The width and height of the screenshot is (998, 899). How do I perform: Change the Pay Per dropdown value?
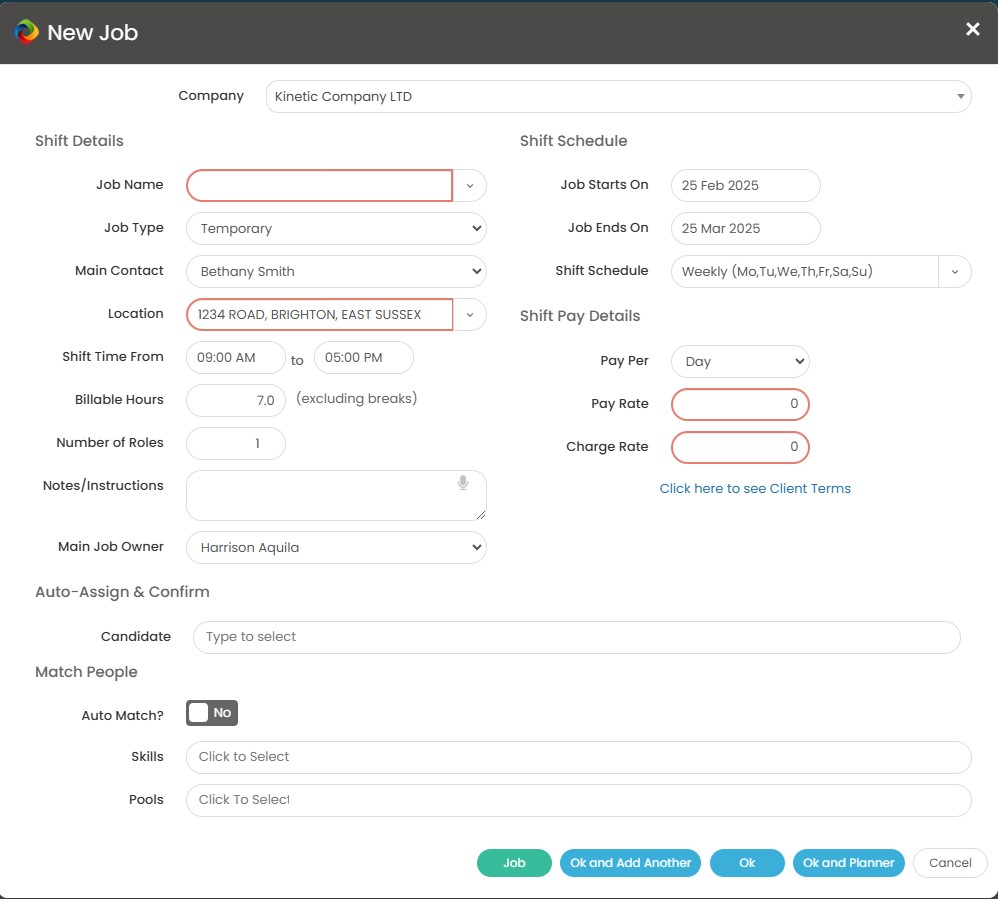(740, 362)
